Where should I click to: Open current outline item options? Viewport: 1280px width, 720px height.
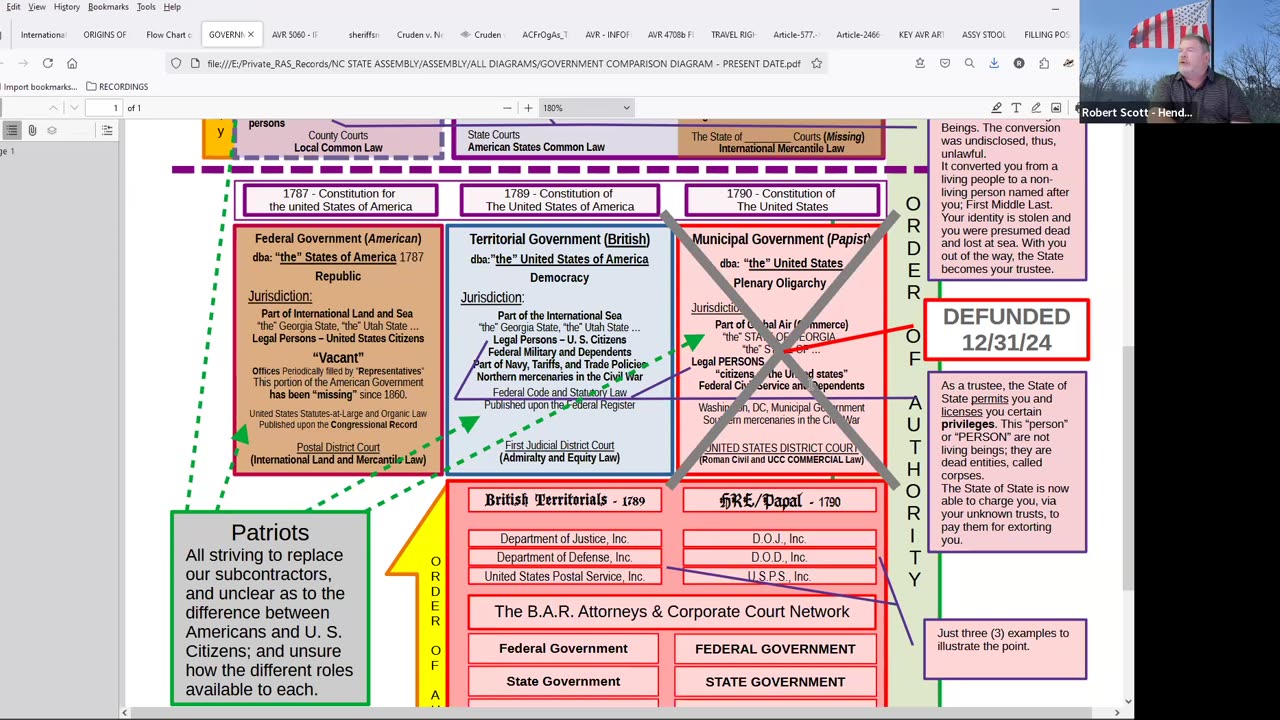107,130
